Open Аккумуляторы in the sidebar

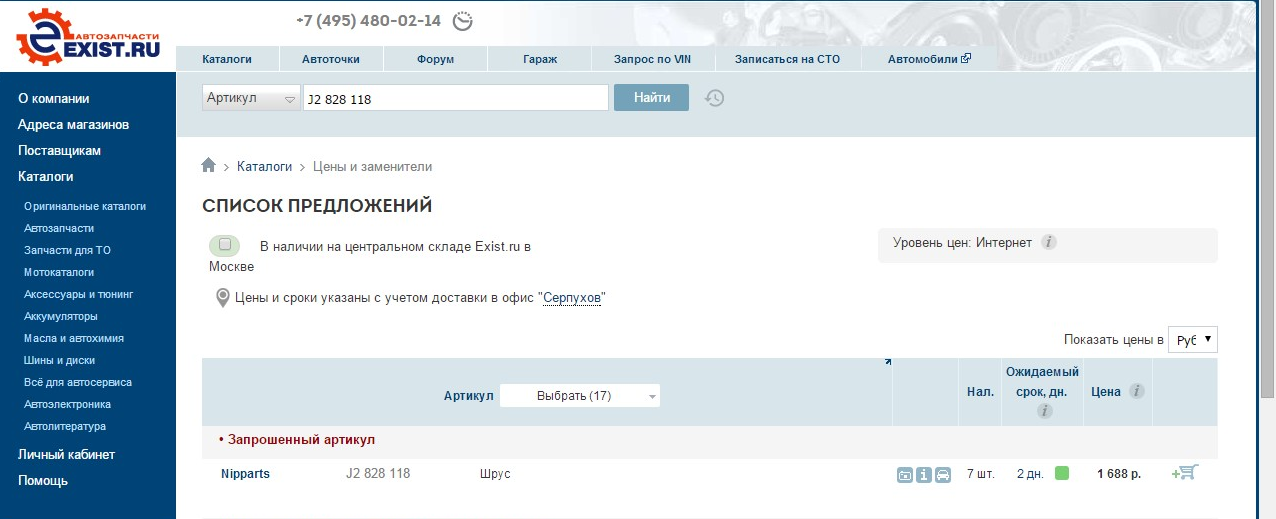[61, 316]
